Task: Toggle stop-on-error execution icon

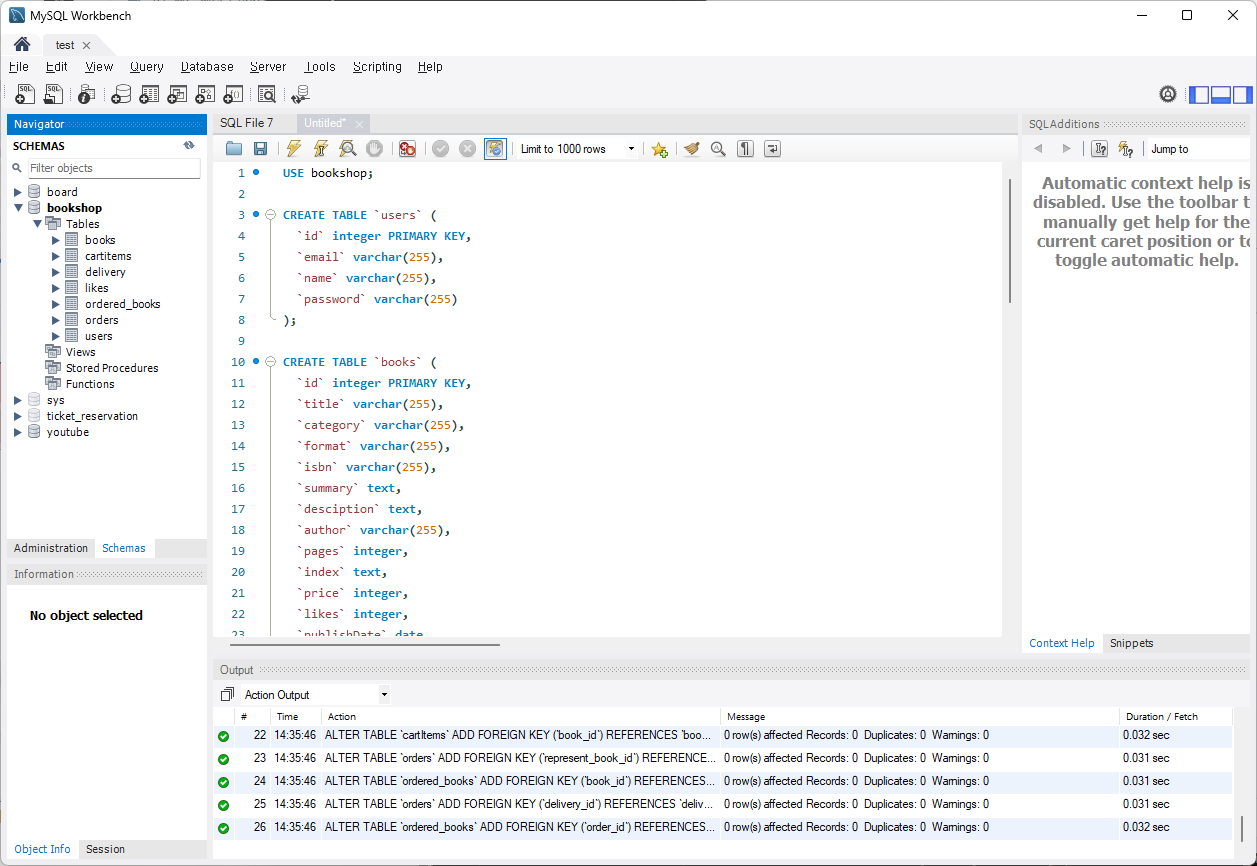Action: (407, 149)
